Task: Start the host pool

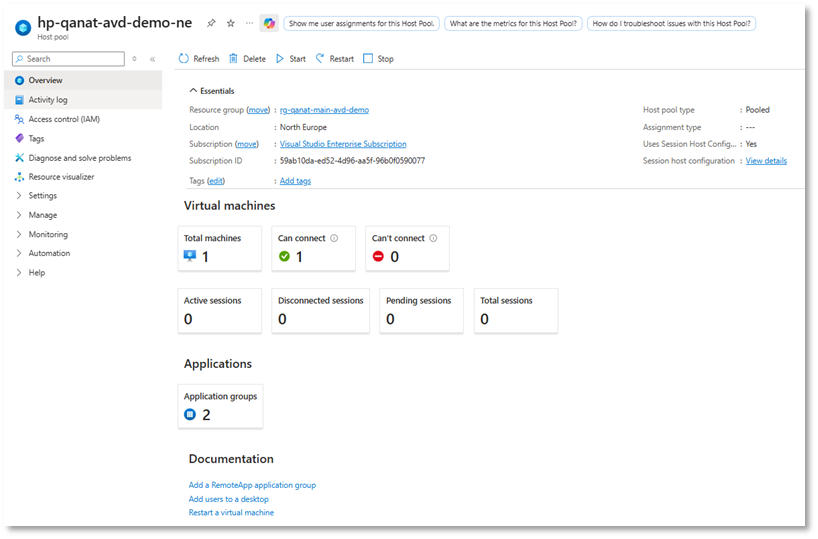Action: (x=291, y=58)
